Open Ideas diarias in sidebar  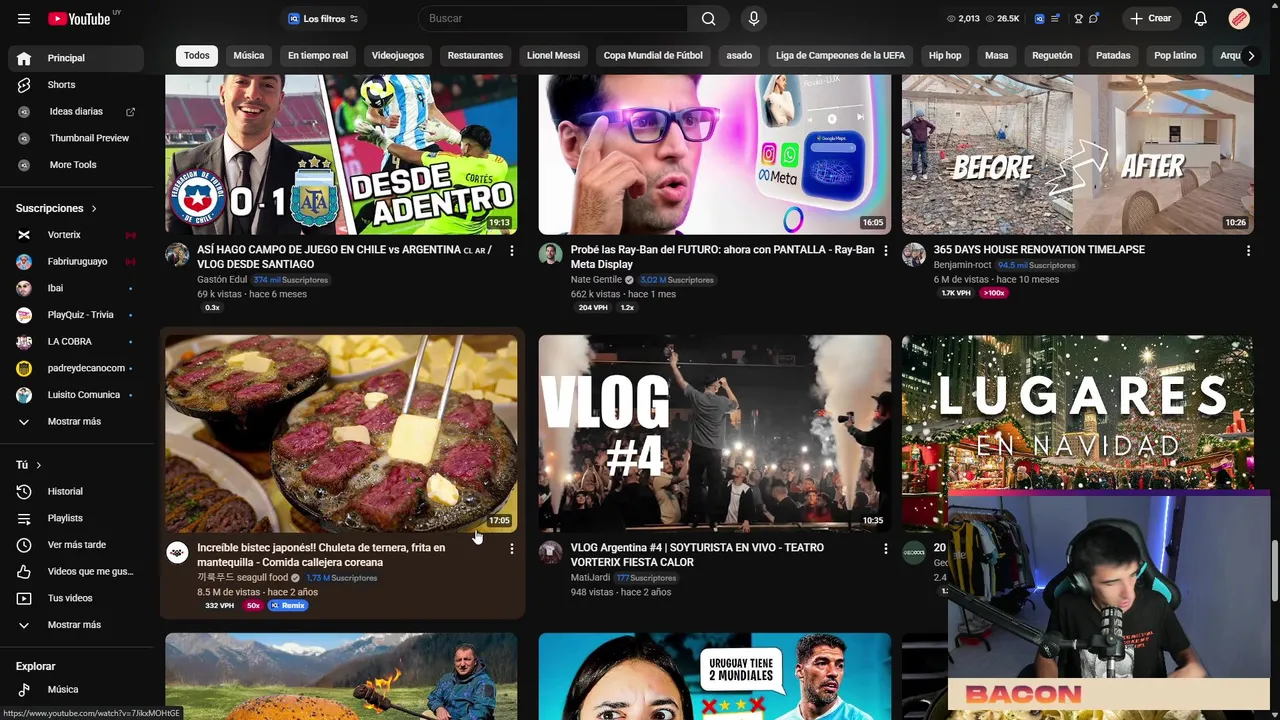78,111
